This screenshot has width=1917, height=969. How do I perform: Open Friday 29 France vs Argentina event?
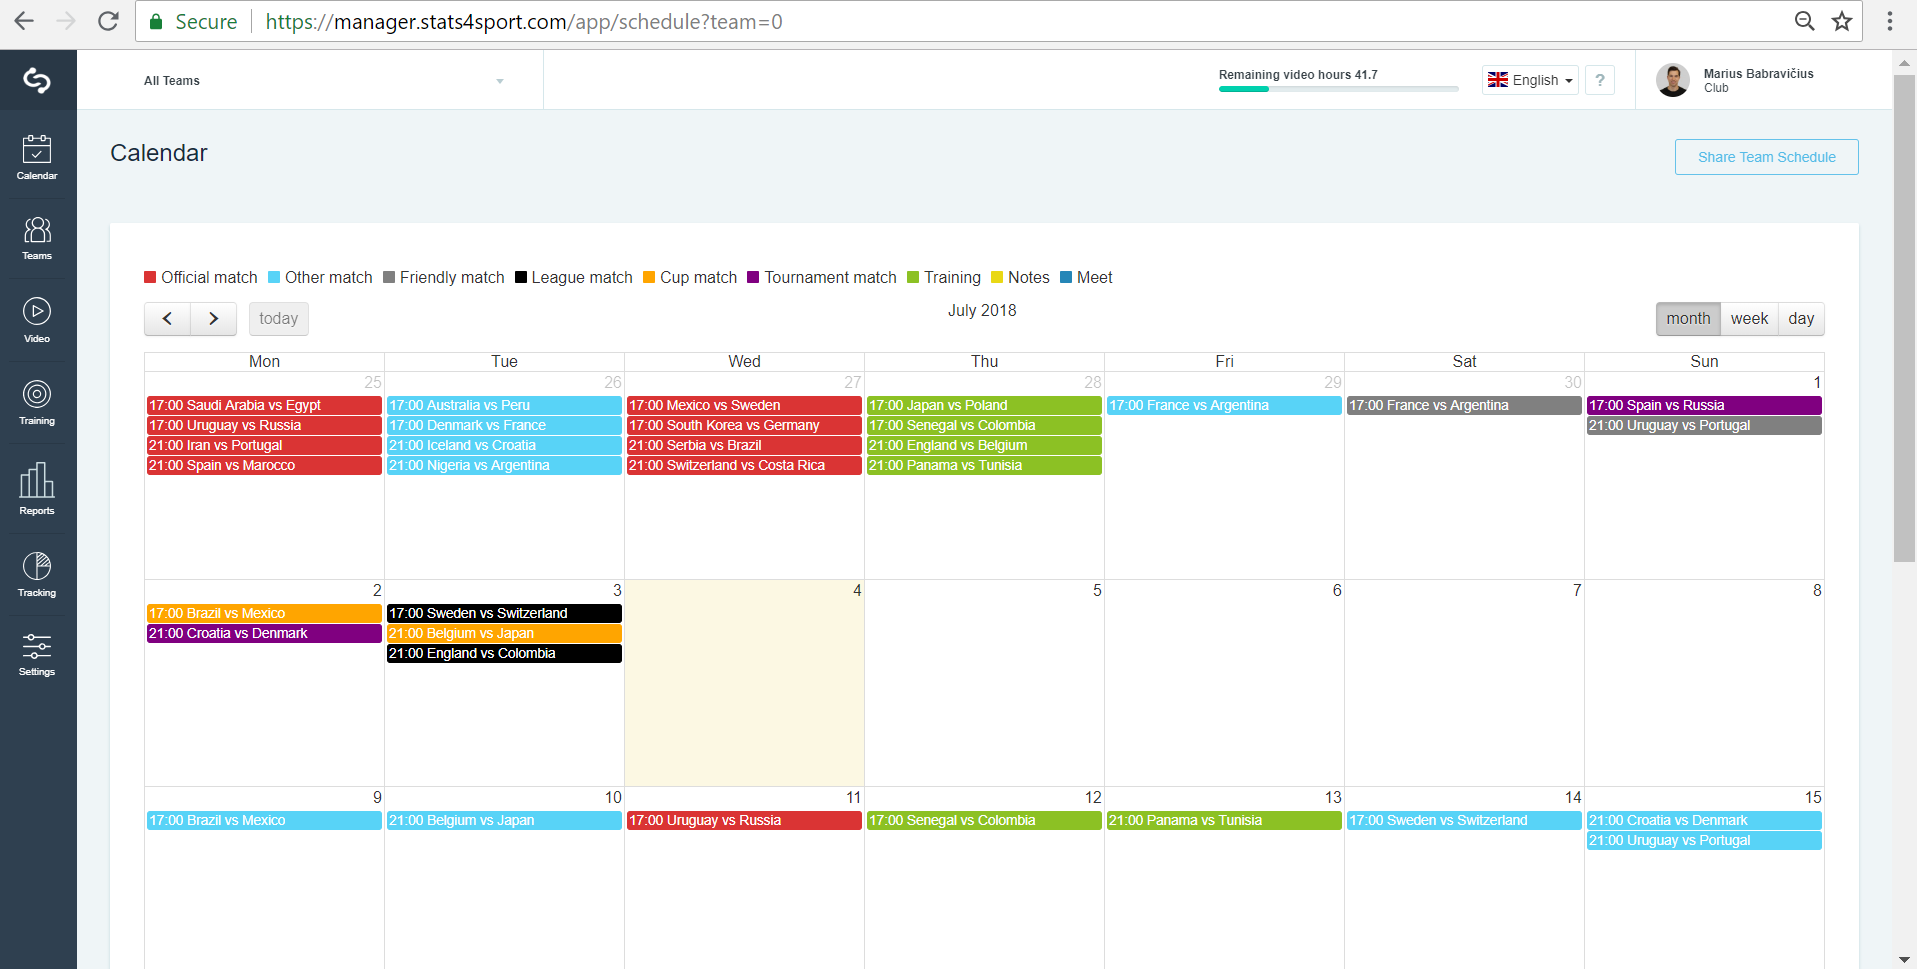pyautogui.click(x=1224, y=405)
